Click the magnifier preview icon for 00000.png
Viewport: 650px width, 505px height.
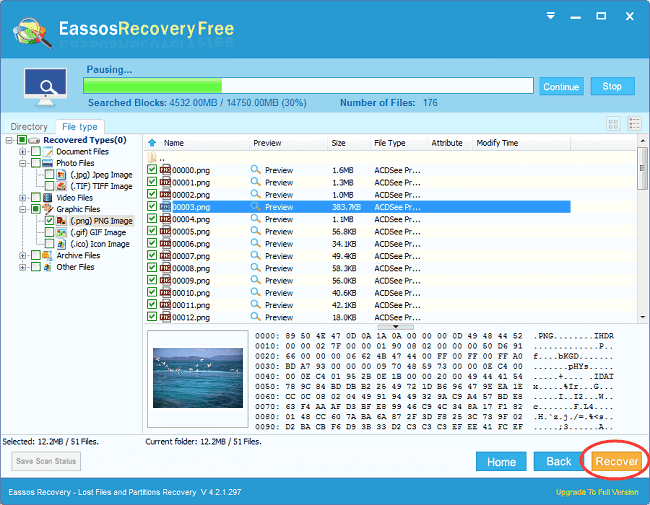click(256, 170)
